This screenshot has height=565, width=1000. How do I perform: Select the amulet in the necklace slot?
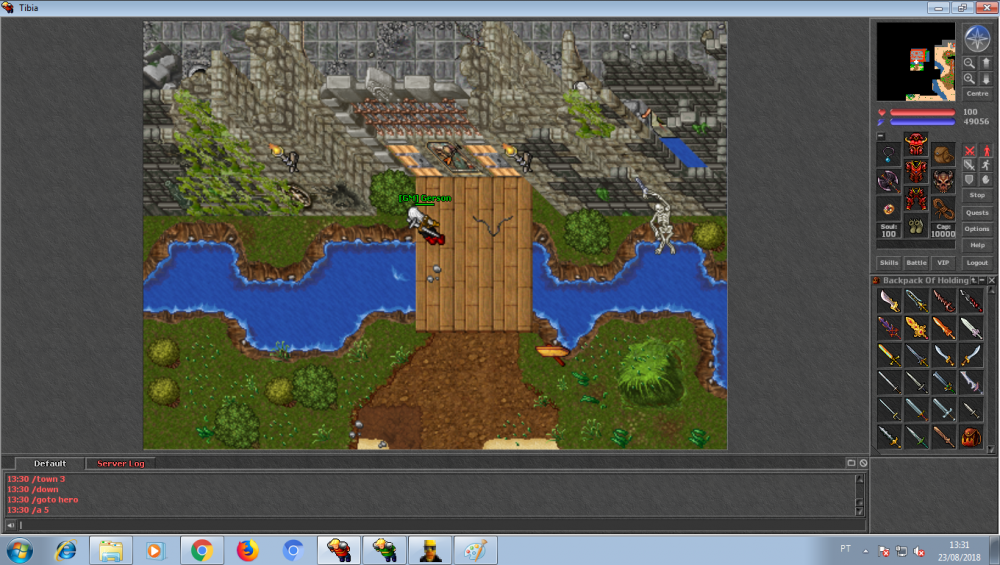(x=888, y=155)
